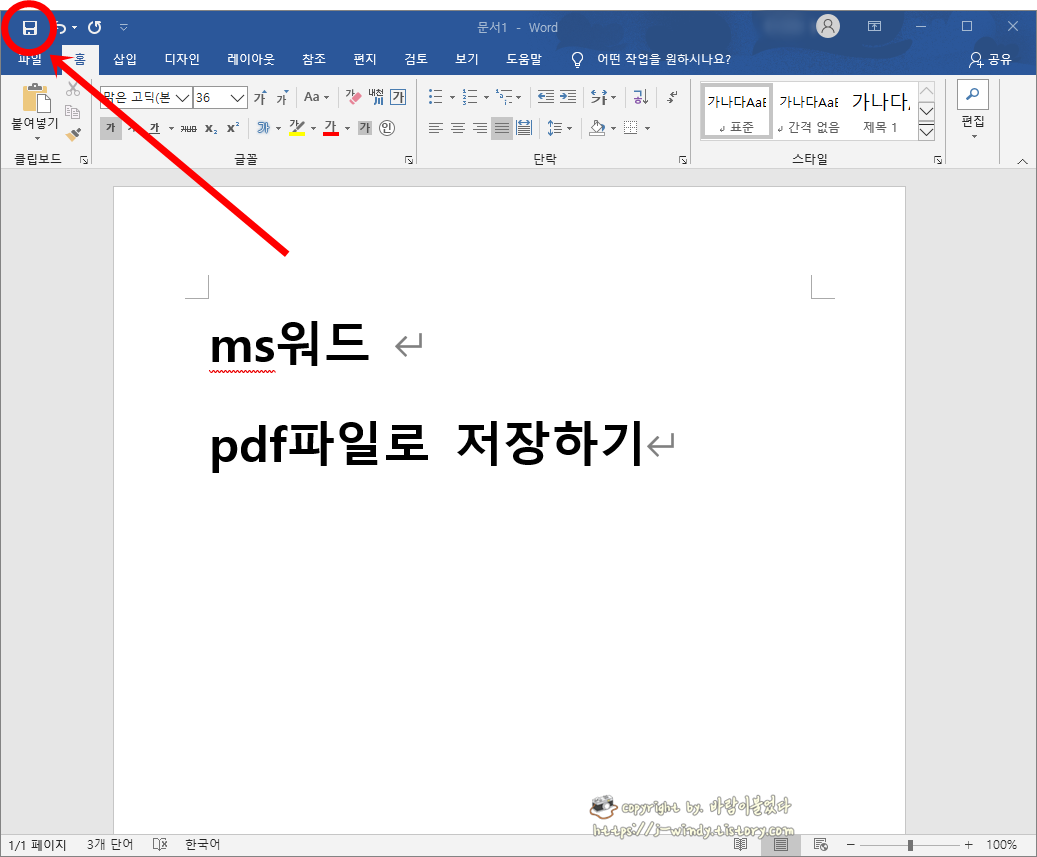Open the 편집 editing dropdown
The height and width of the screenshot is (857, 1037).
click(x=973, y=110)
